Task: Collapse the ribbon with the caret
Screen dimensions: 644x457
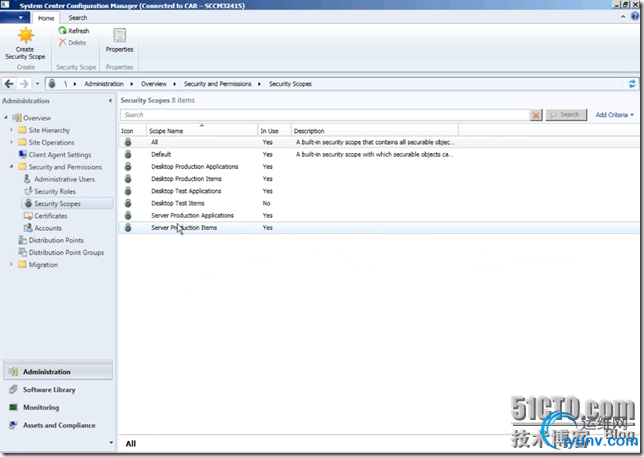Action: 623,17
